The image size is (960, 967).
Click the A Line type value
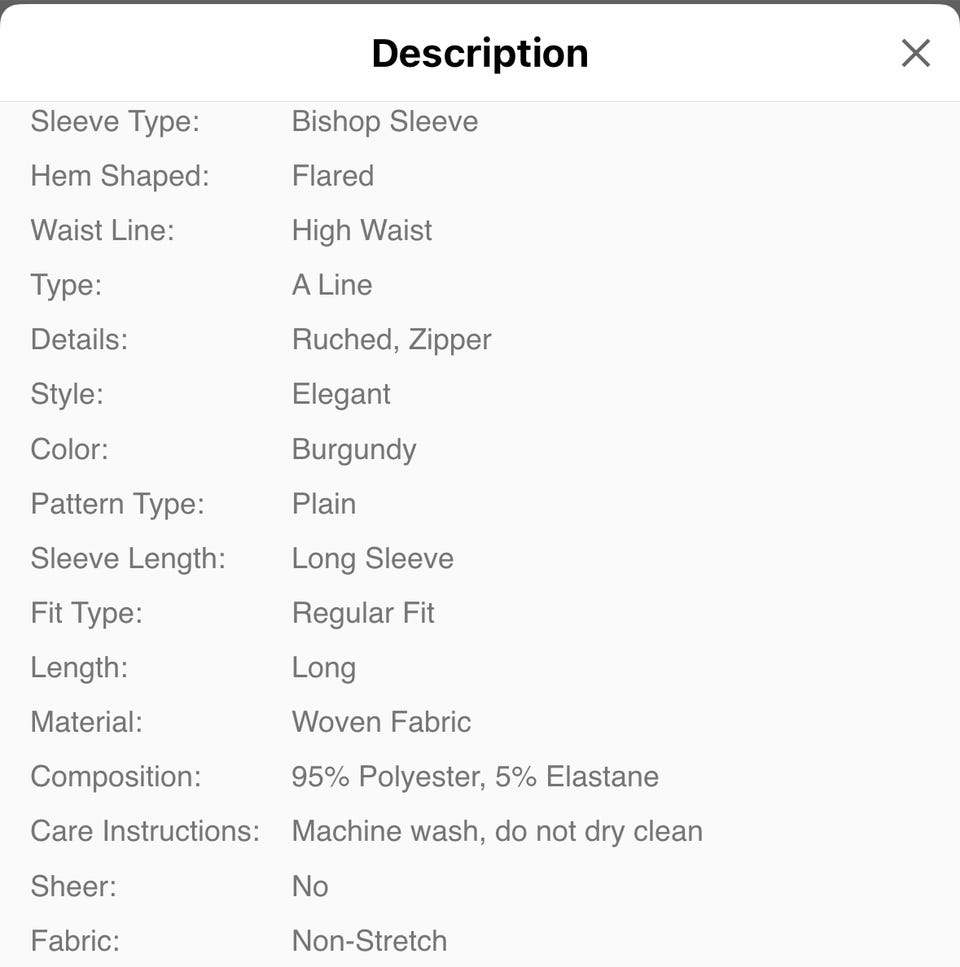[x=332, y=285]
